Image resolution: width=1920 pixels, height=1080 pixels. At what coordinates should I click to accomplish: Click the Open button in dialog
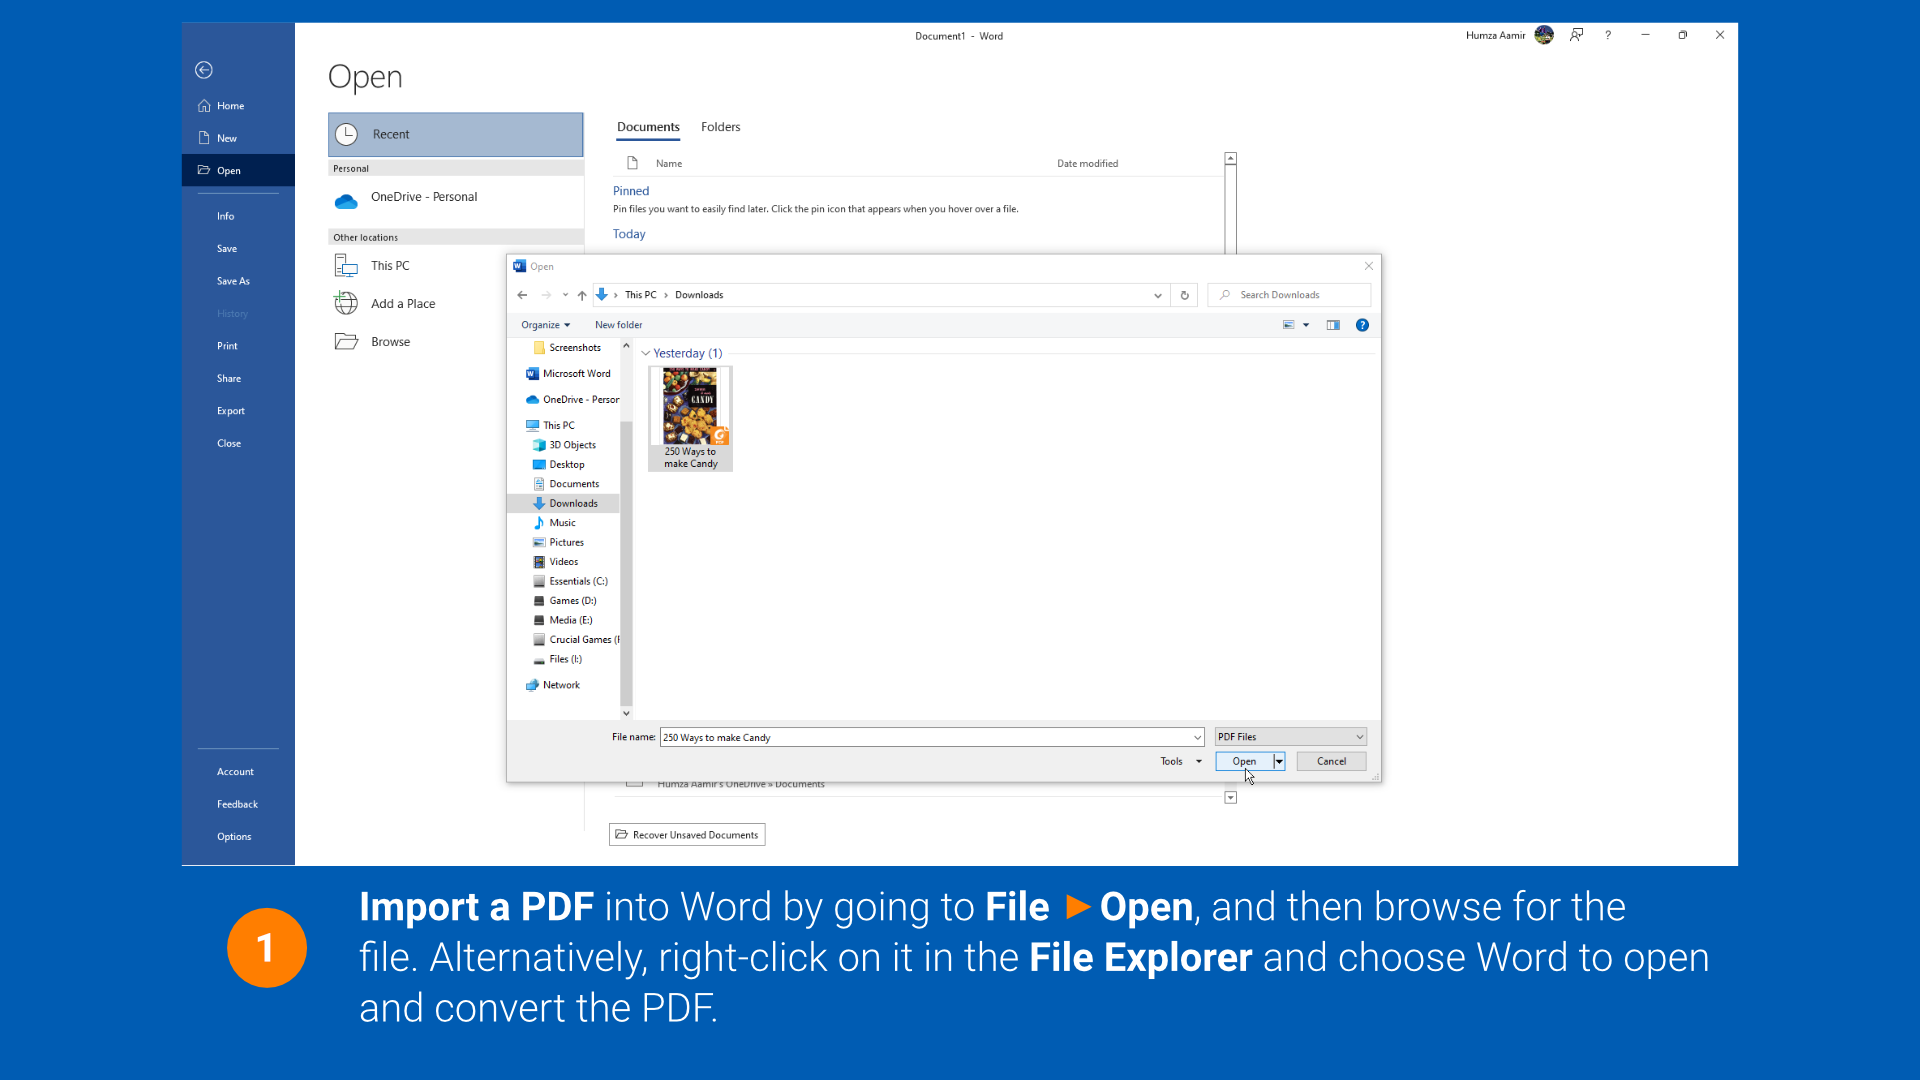coord(1244,762)
